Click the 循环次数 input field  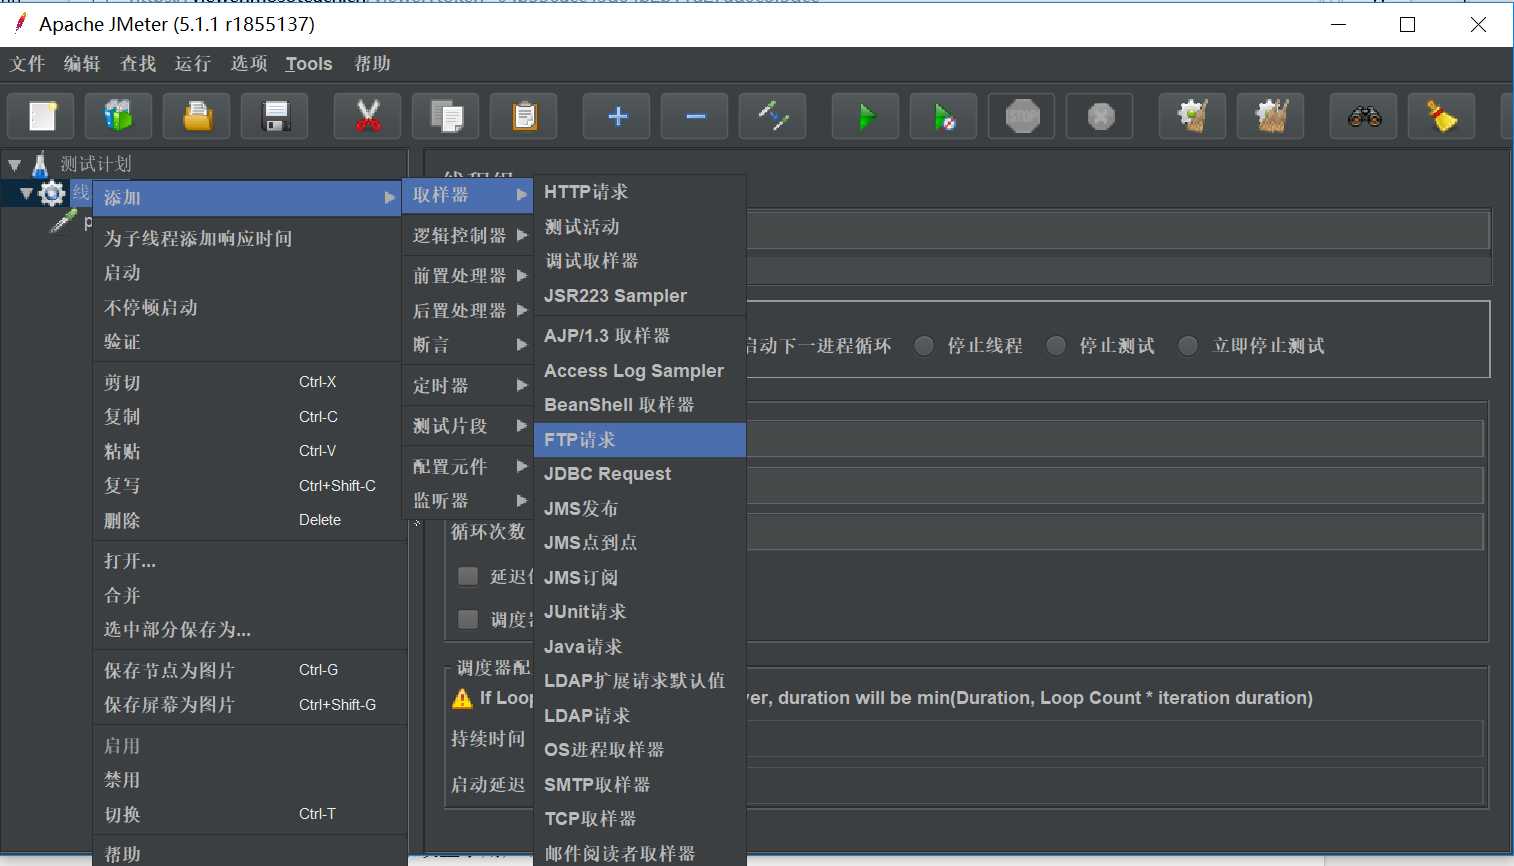[x=1114, y=532]
